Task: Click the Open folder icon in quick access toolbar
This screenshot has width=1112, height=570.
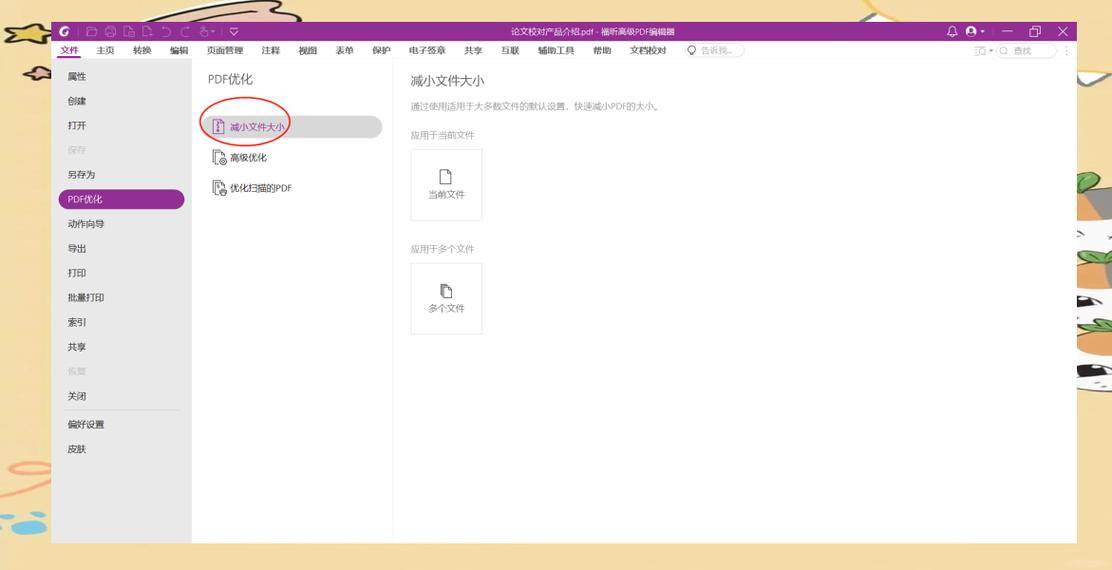Action: pyautogui.click(x=91, y=31)
